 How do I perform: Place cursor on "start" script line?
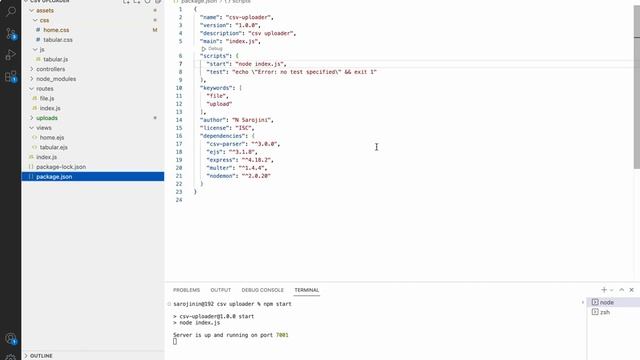tap(246, 64)
